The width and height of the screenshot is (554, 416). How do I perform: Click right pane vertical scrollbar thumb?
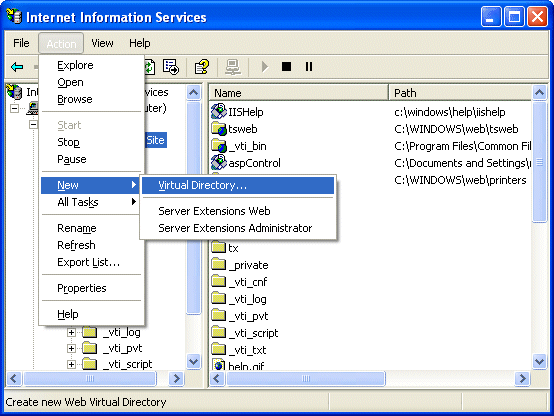pos(540,162)
